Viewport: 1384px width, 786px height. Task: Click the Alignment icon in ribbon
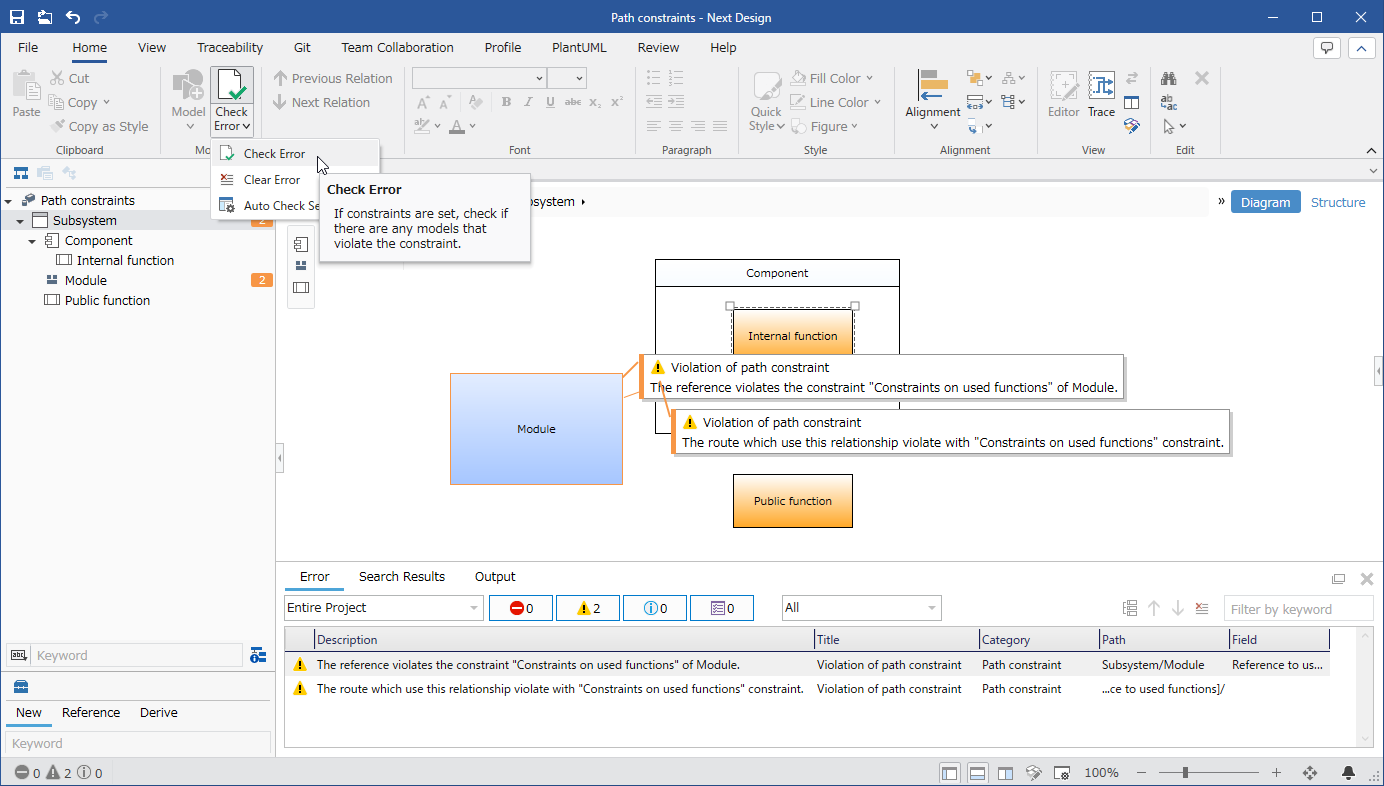(x=933, y=86)
